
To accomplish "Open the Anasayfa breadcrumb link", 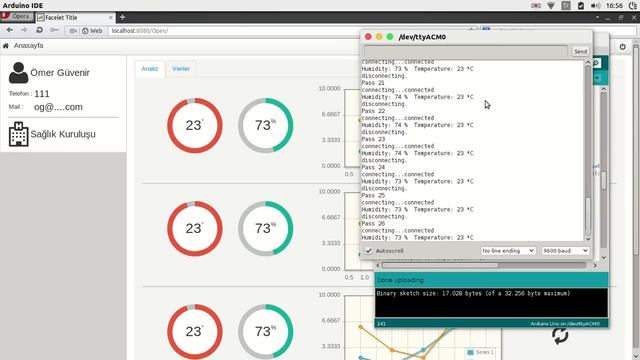I will (x=29, y=46).
